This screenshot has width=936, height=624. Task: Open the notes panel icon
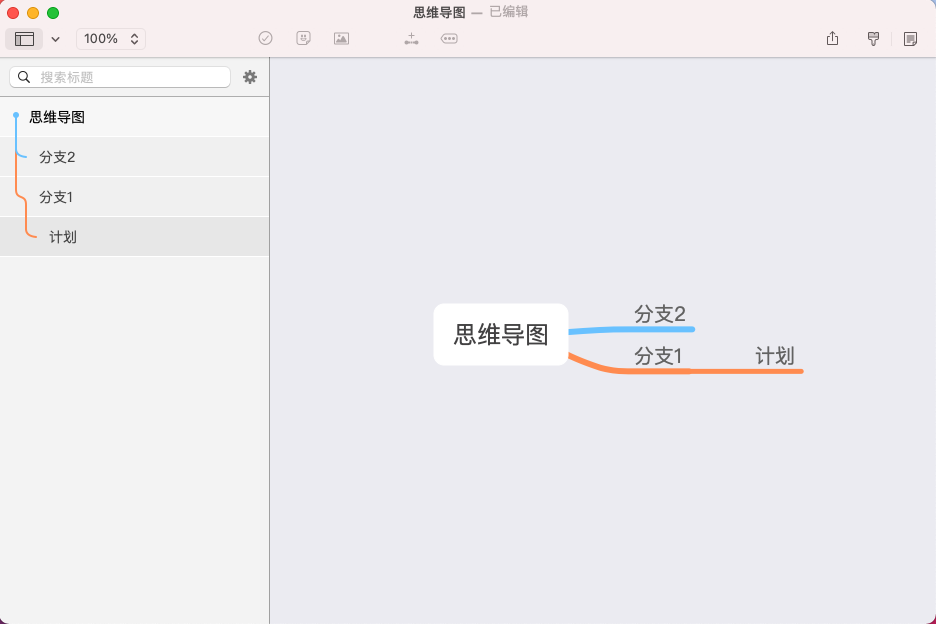tap(910, 39)
